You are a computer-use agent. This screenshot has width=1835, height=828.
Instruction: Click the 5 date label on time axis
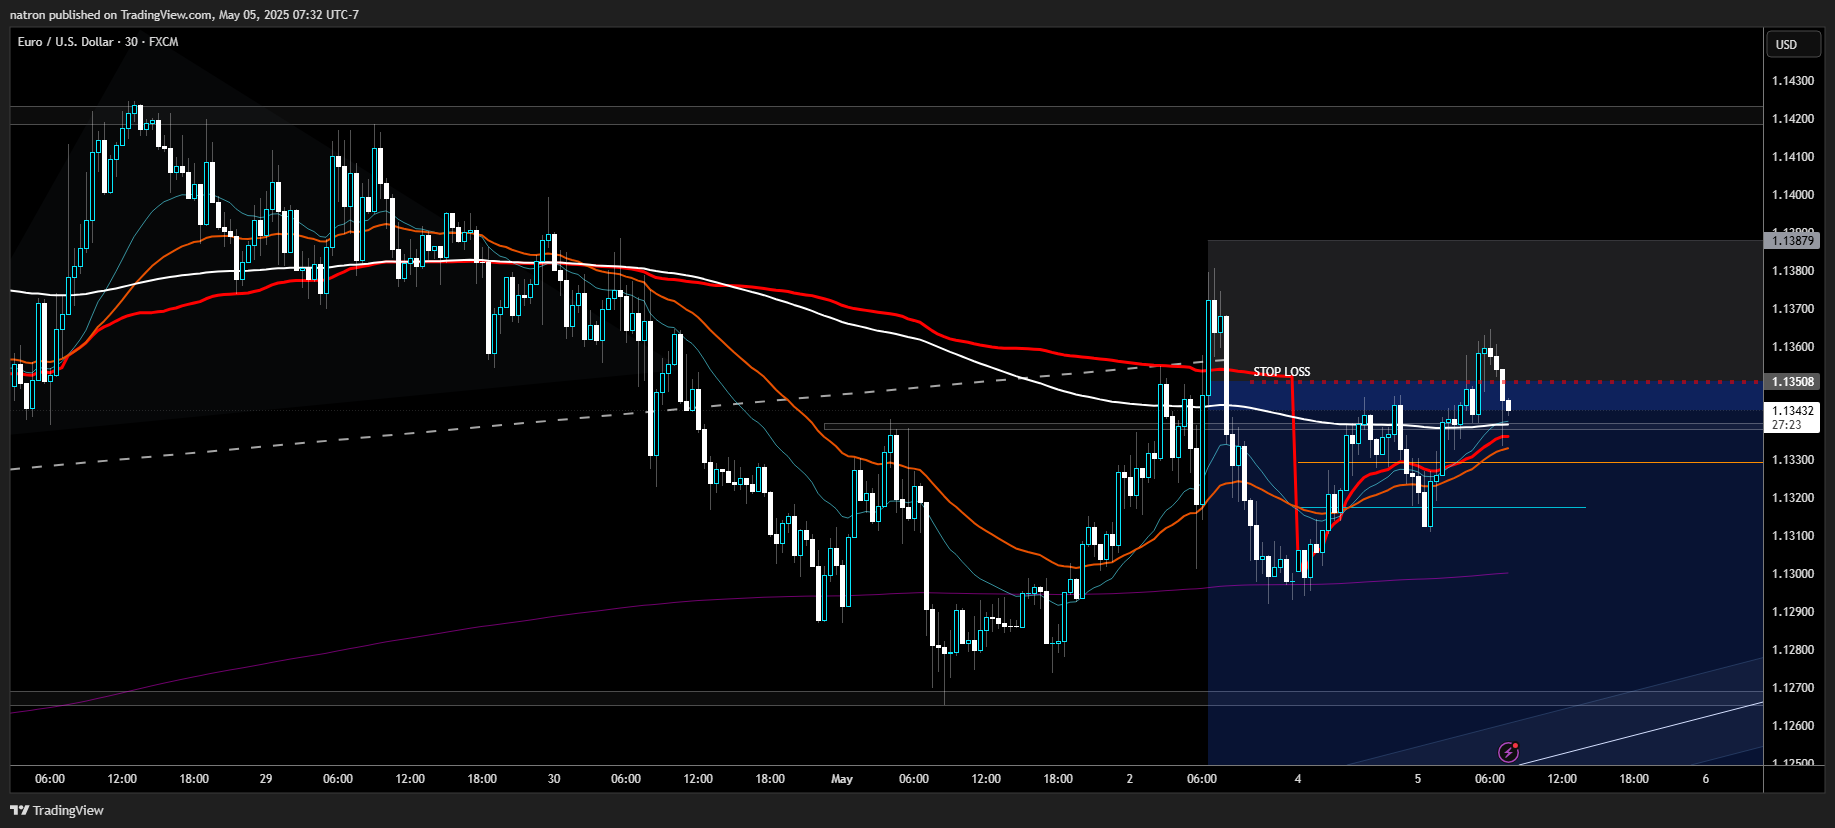click(1418, 779)
